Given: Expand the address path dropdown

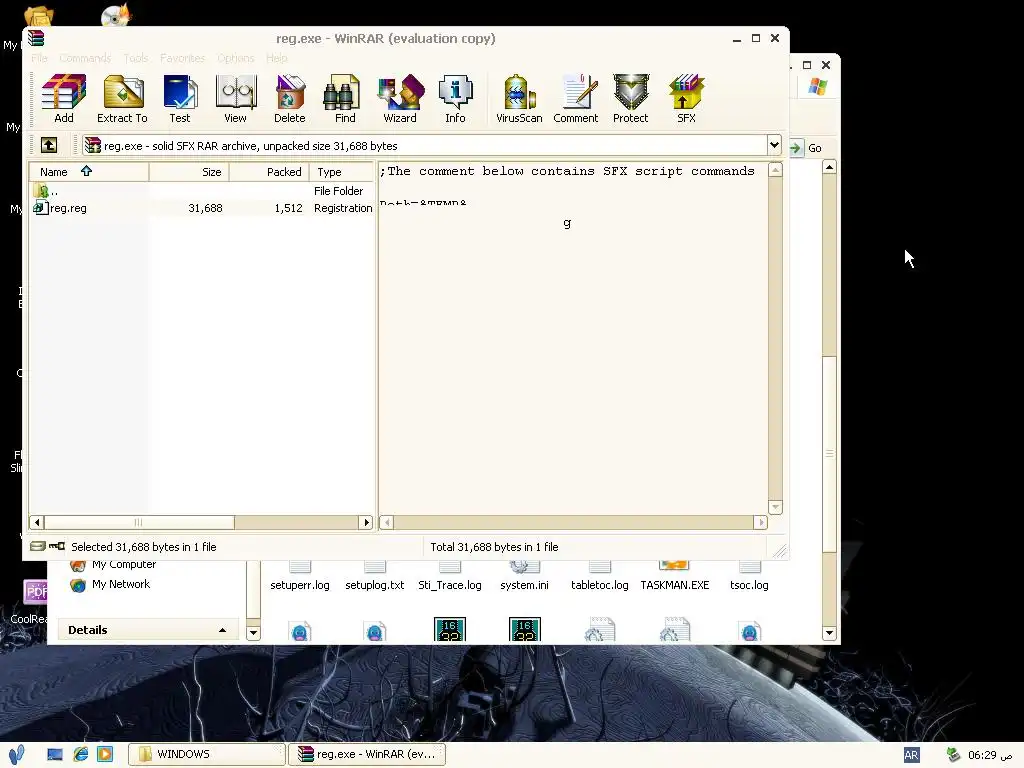Looking at the screenshot, I should coord(774,145).
